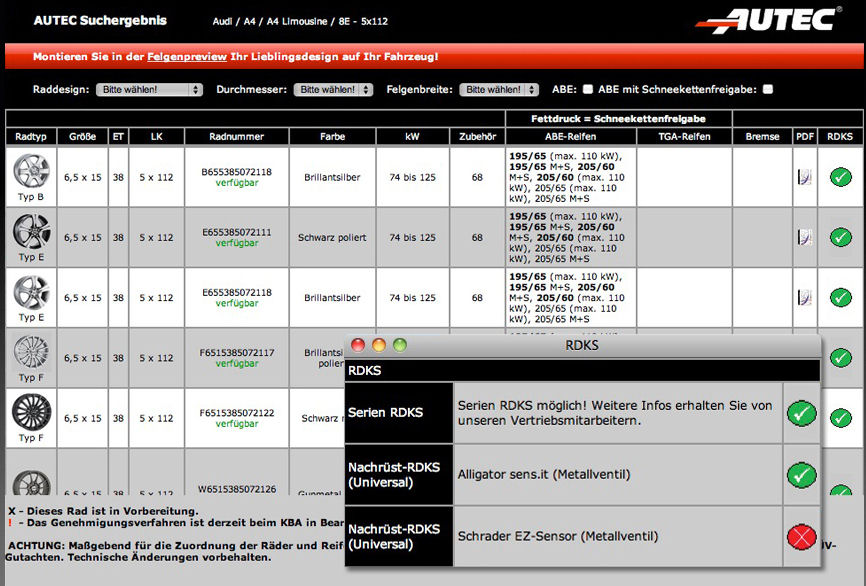Open PDF icon for wheel E655385072111
Viewport: 866px width, 586px height.
pos(805,237)
